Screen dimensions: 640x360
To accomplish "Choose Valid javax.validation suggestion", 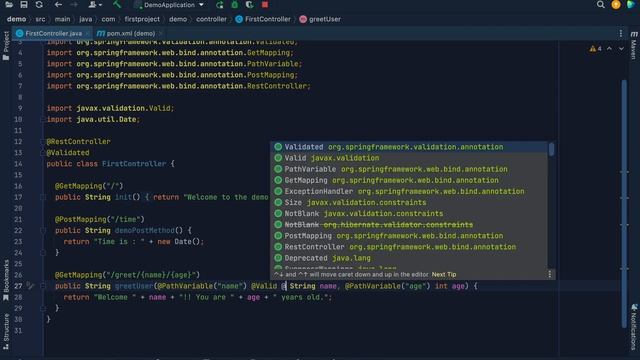I will pyautogui.click(x=409, y=158).
